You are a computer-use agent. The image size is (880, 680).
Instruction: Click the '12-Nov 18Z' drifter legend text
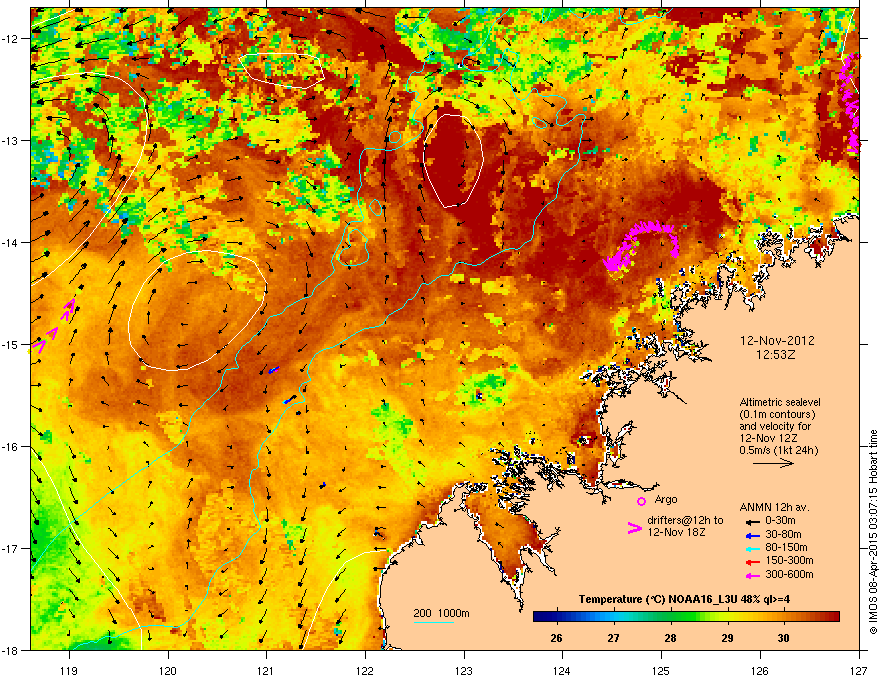tap(676, 532)
